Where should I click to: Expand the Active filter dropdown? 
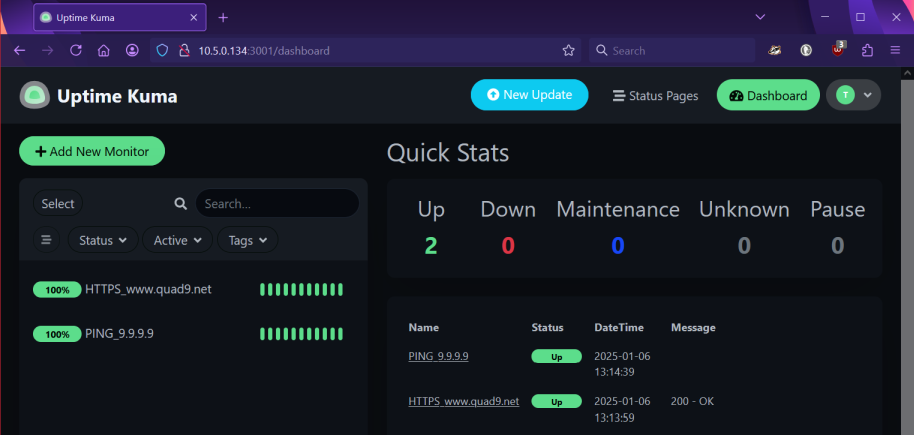[178, 240]
